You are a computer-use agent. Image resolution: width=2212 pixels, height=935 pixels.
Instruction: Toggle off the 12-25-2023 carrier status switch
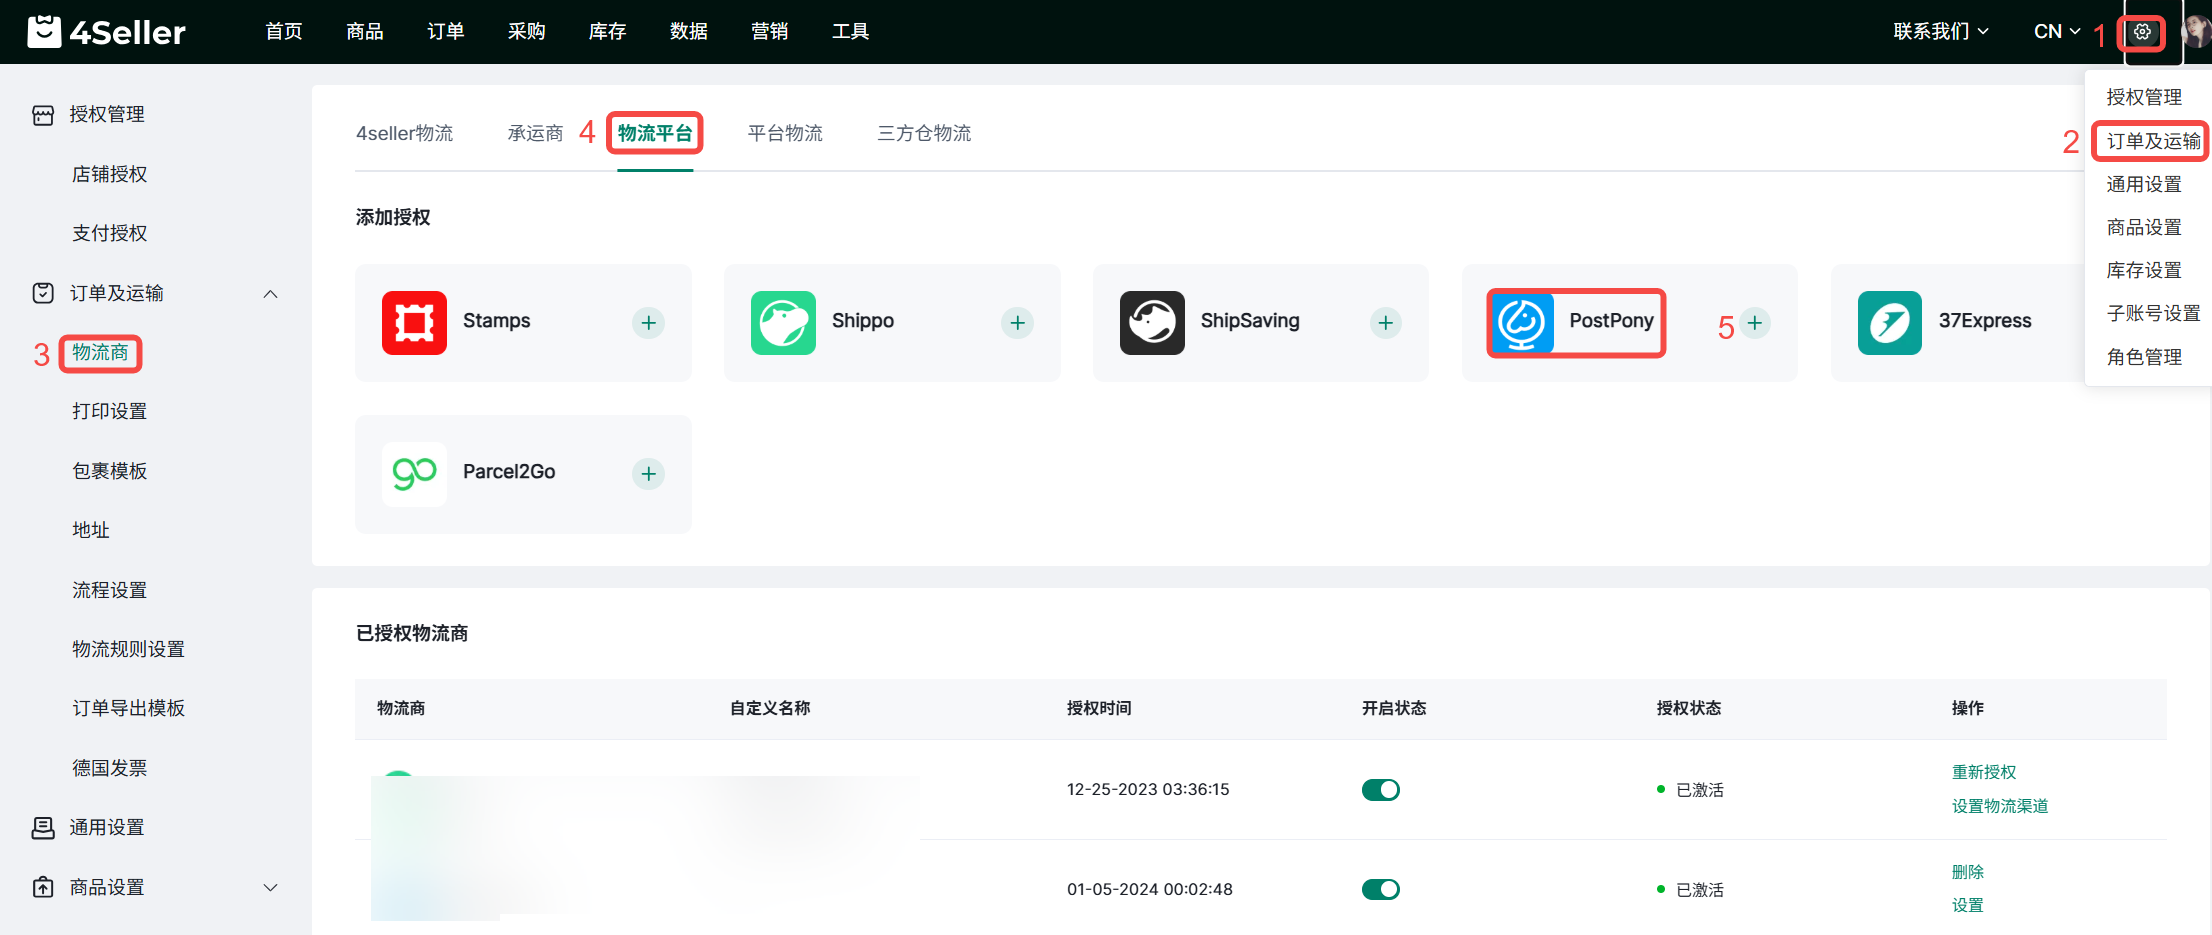[x=1380, y=790]
